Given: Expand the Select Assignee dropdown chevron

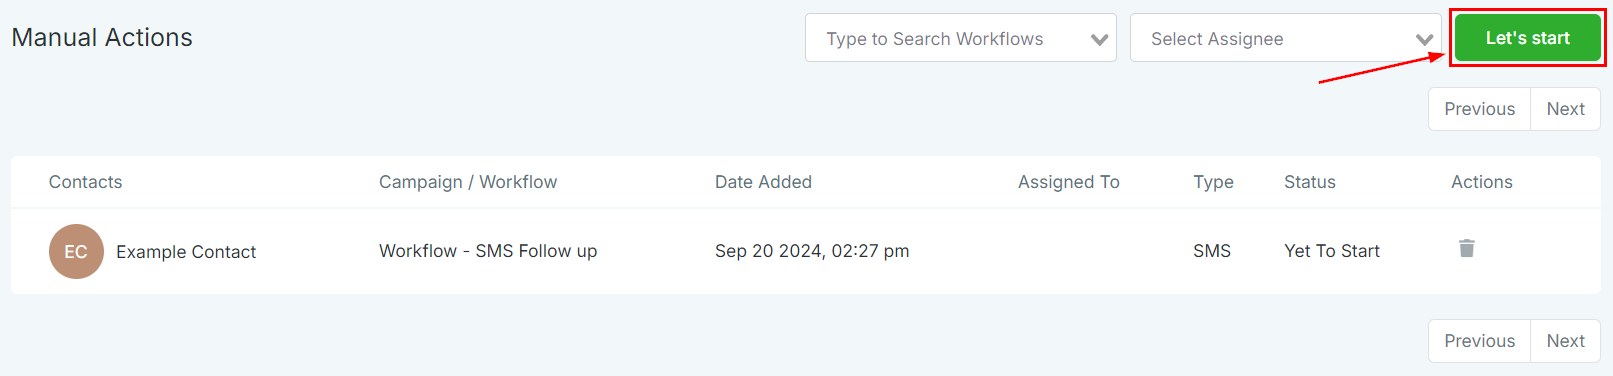Looking at the screenshot, I should (x=1424, y=40).
